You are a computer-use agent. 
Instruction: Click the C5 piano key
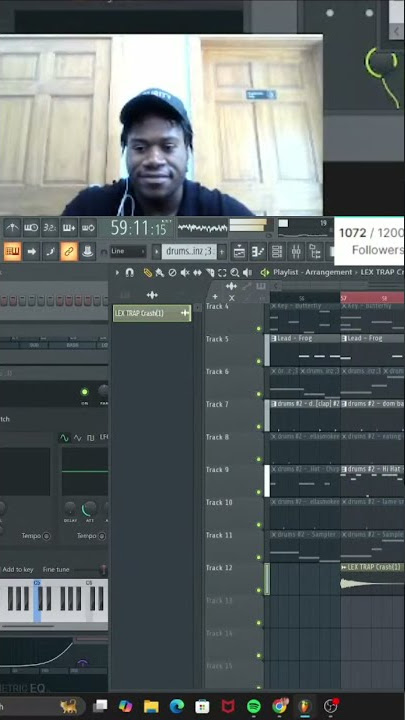point(37,602)
